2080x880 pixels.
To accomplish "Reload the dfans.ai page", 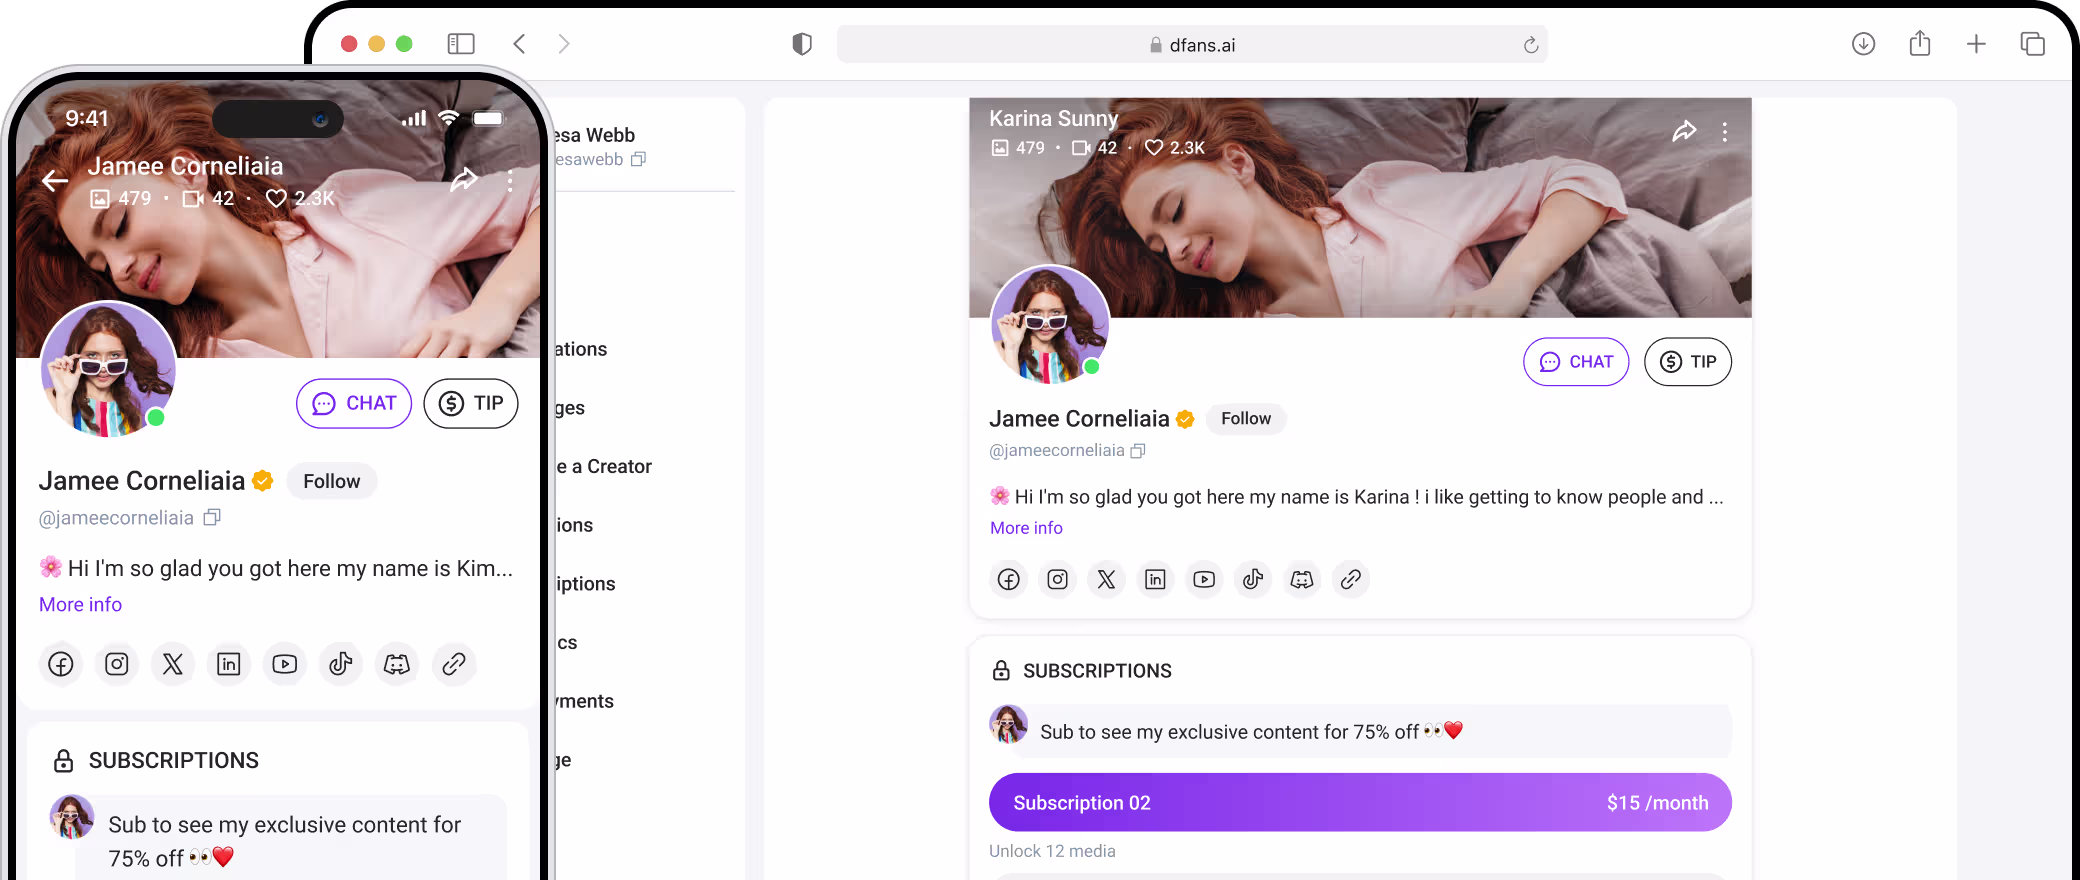I will (1530, 45).
